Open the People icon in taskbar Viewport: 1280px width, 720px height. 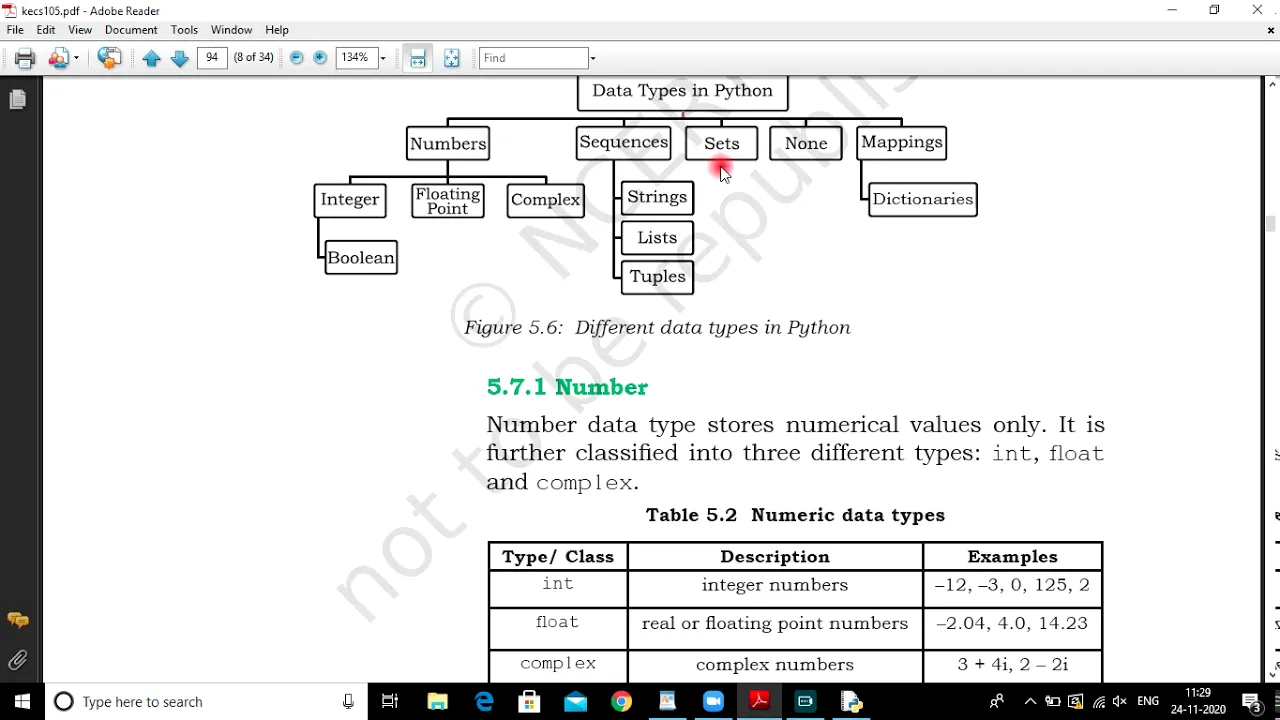pyautogui.click(x=997, y=702)
